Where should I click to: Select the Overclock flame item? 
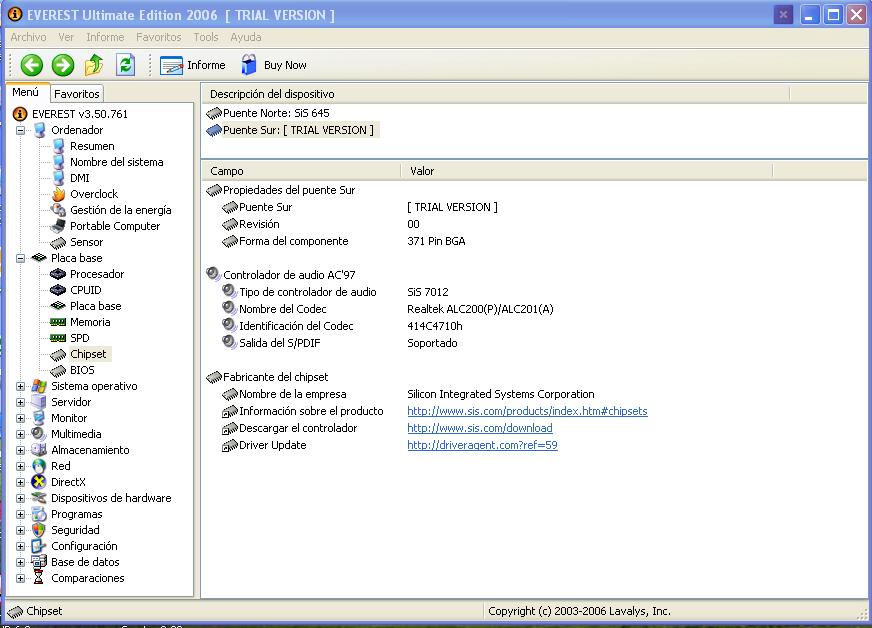pyautogui.click(x=93, y=194)
